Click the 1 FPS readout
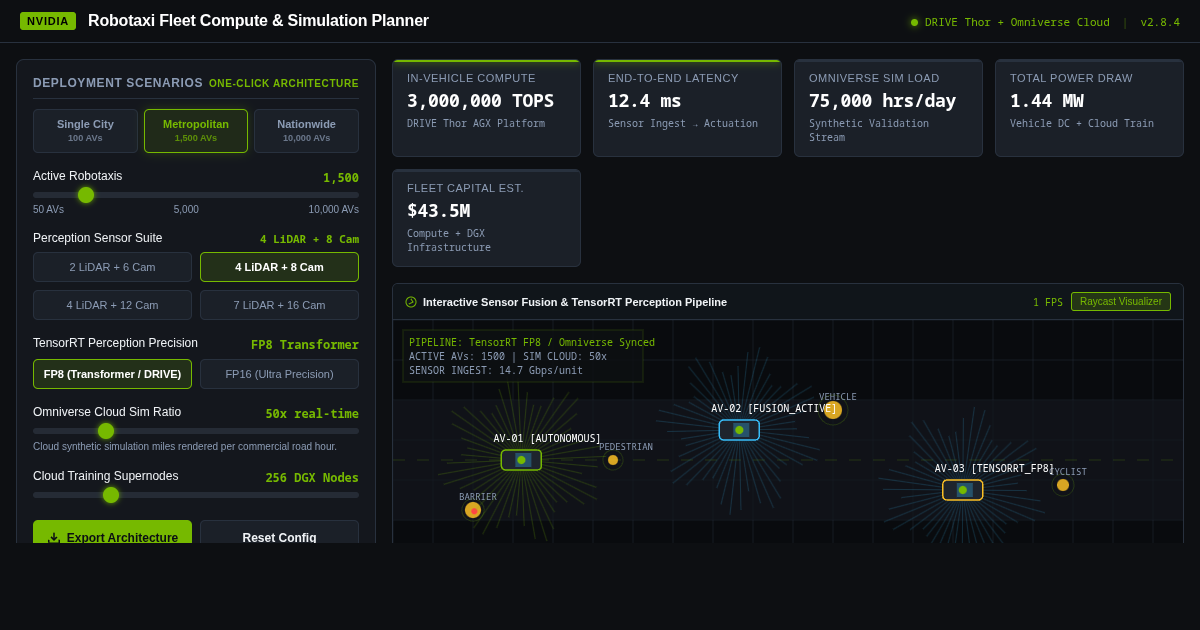This screenshot has width=1200, height=630. (x=1048, y=302)
